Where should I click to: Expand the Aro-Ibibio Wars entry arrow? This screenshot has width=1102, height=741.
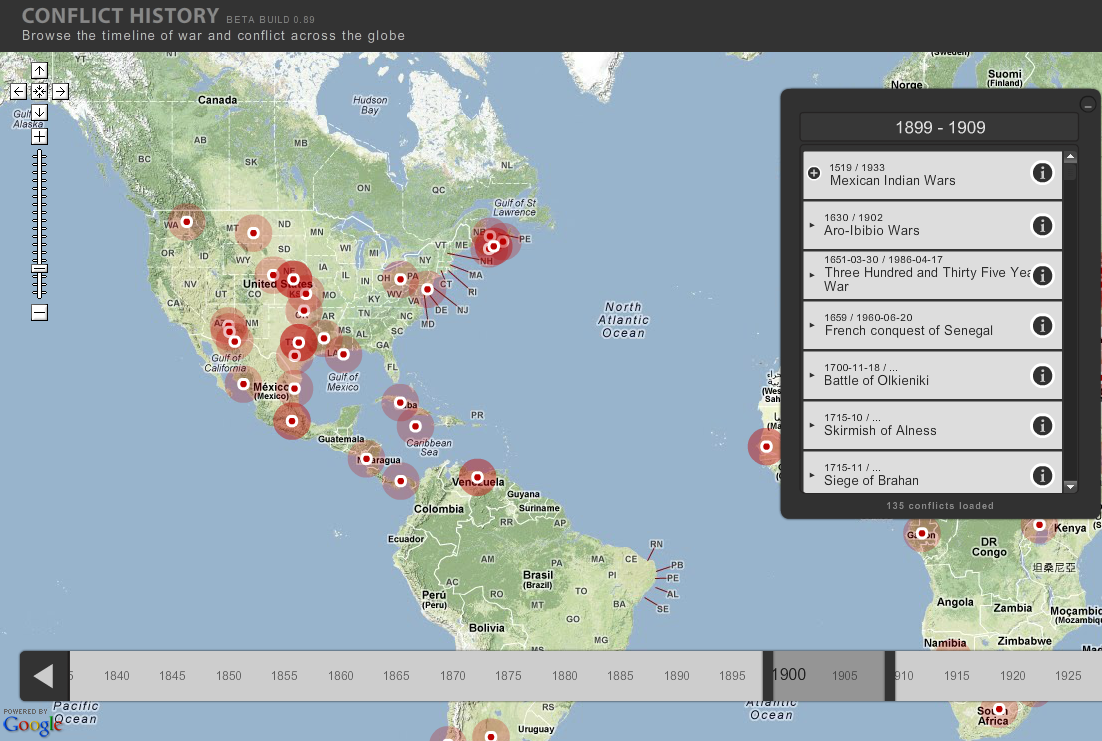812,226
